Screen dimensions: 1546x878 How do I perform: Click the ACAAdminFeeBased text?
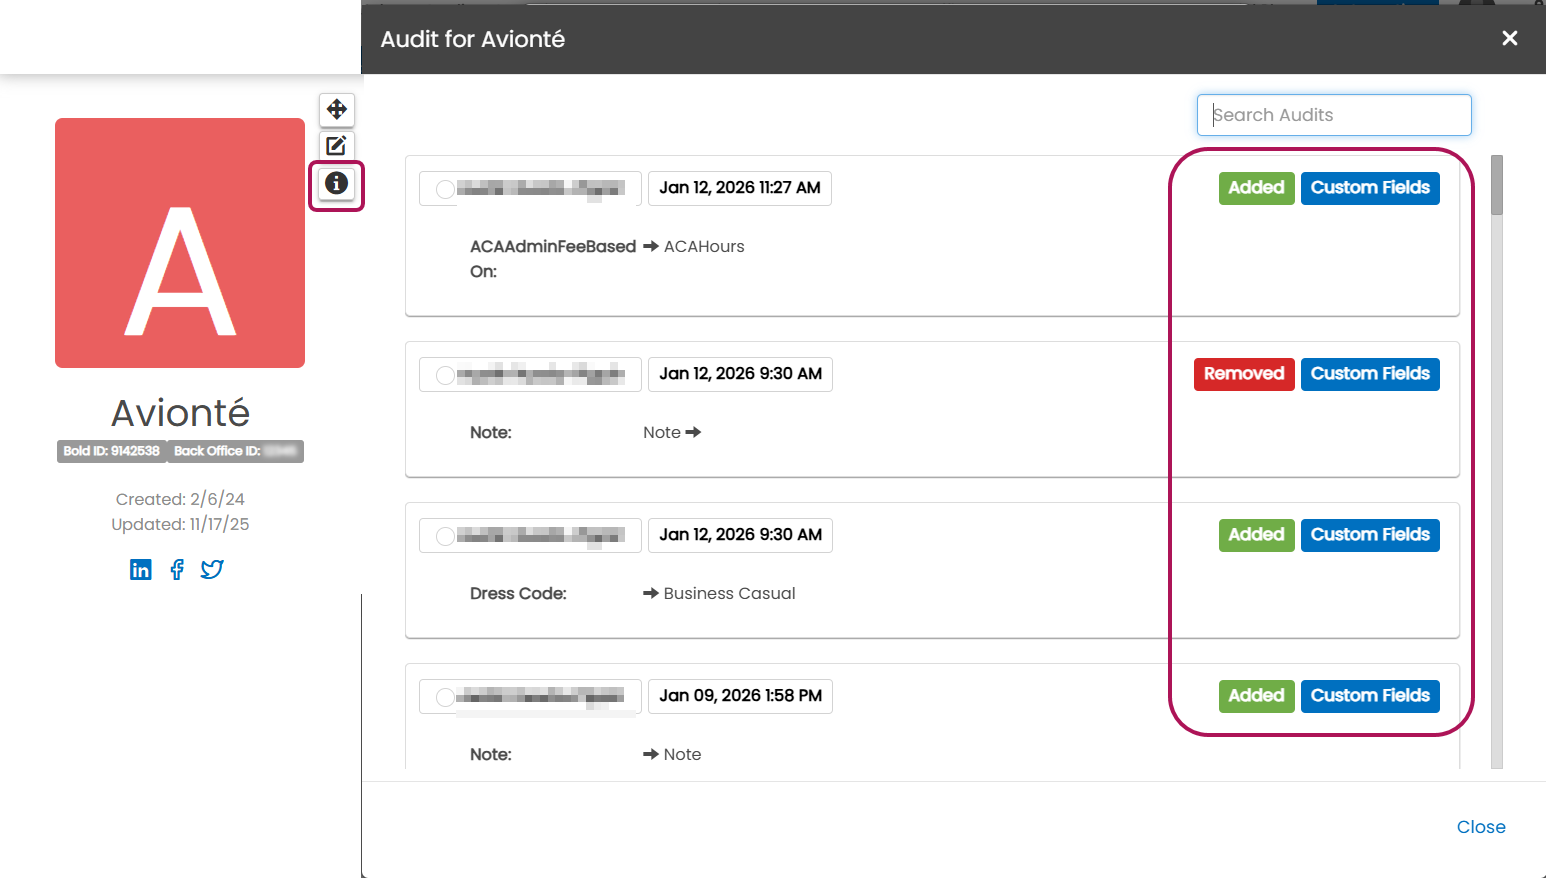[553, 246]
